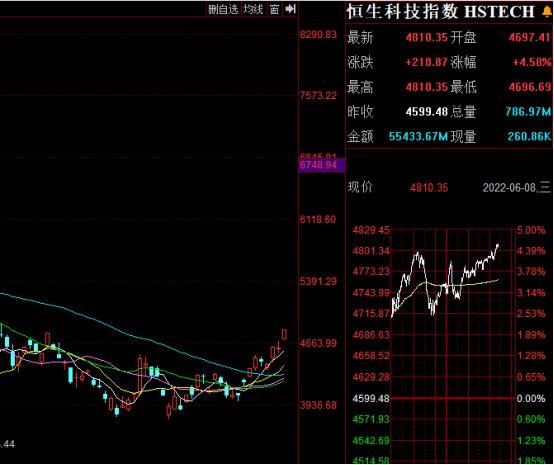Click the last red candlestick on chart
This screenshot has width=554, height=465.
point(284,334)
